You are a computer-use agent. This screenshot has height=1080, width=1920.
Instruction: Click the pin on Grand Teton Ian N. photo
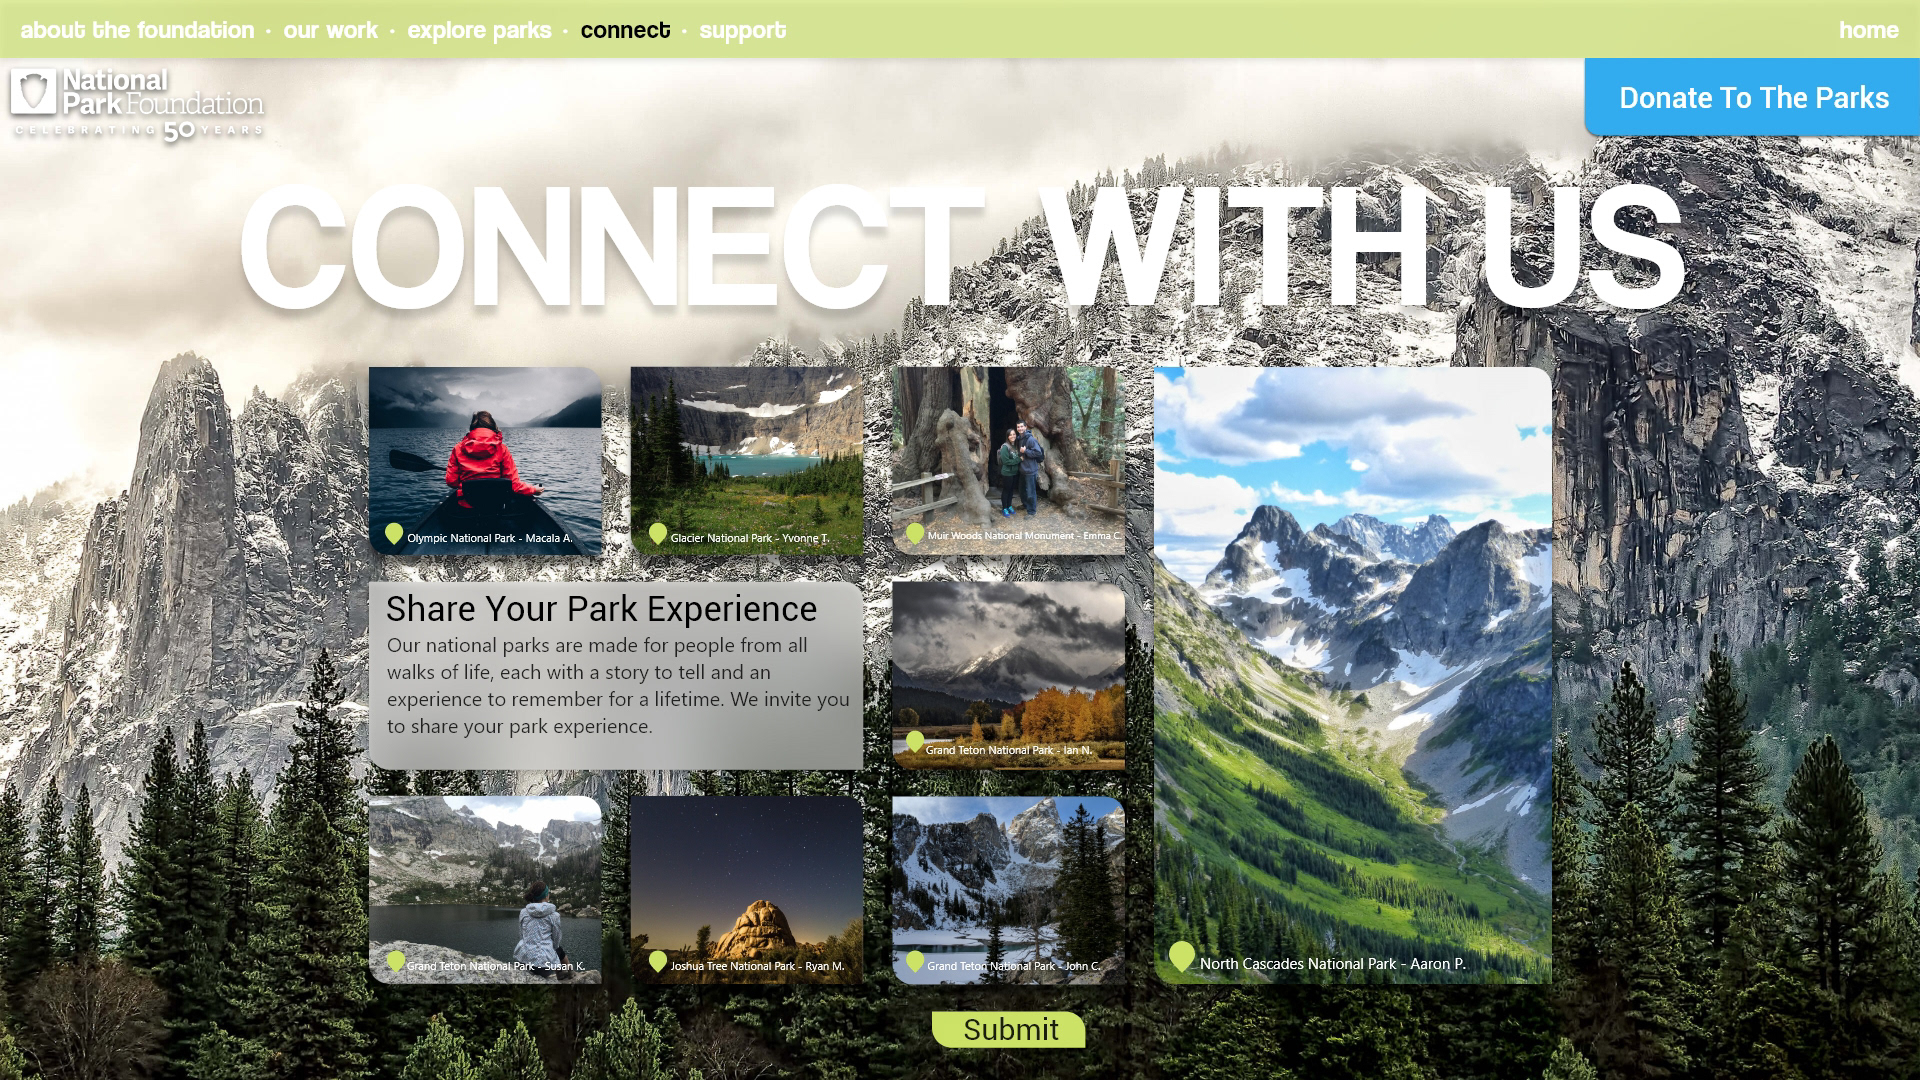tap(914, 742)
